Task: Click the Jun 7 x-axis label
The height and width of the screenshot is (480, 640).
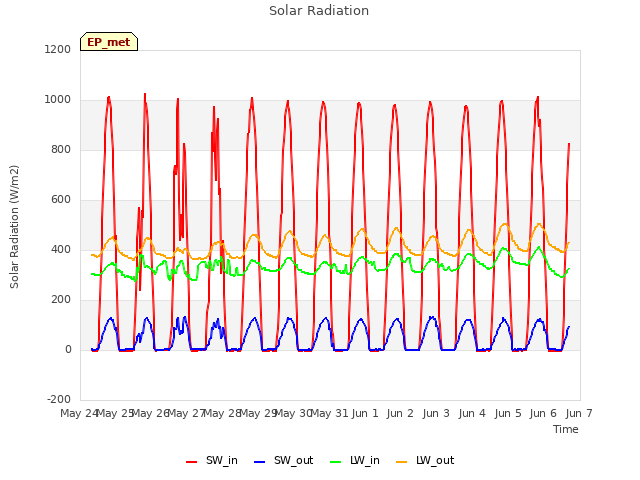Action: tap(579, 413)
